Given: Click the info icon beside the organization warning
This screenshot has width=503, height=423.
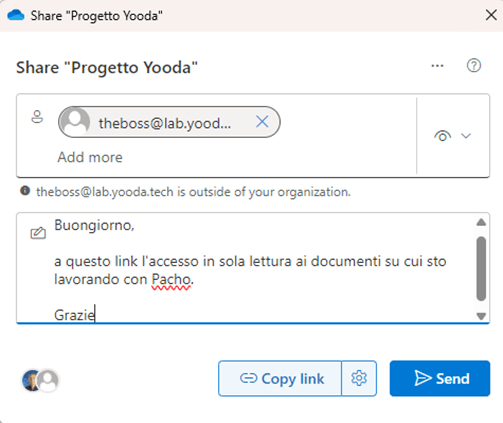Looking at the screenshot, I should click(25, 191).
